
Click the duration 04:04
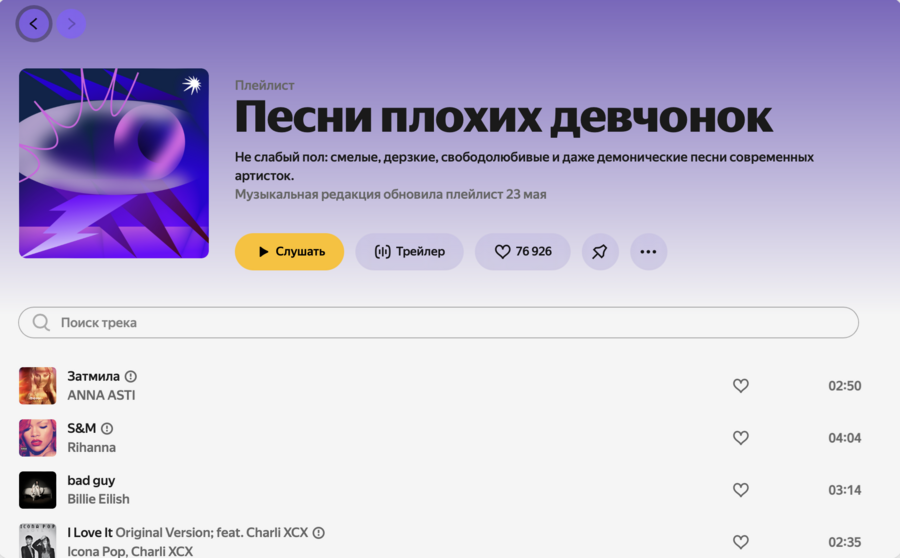[844, 438]
